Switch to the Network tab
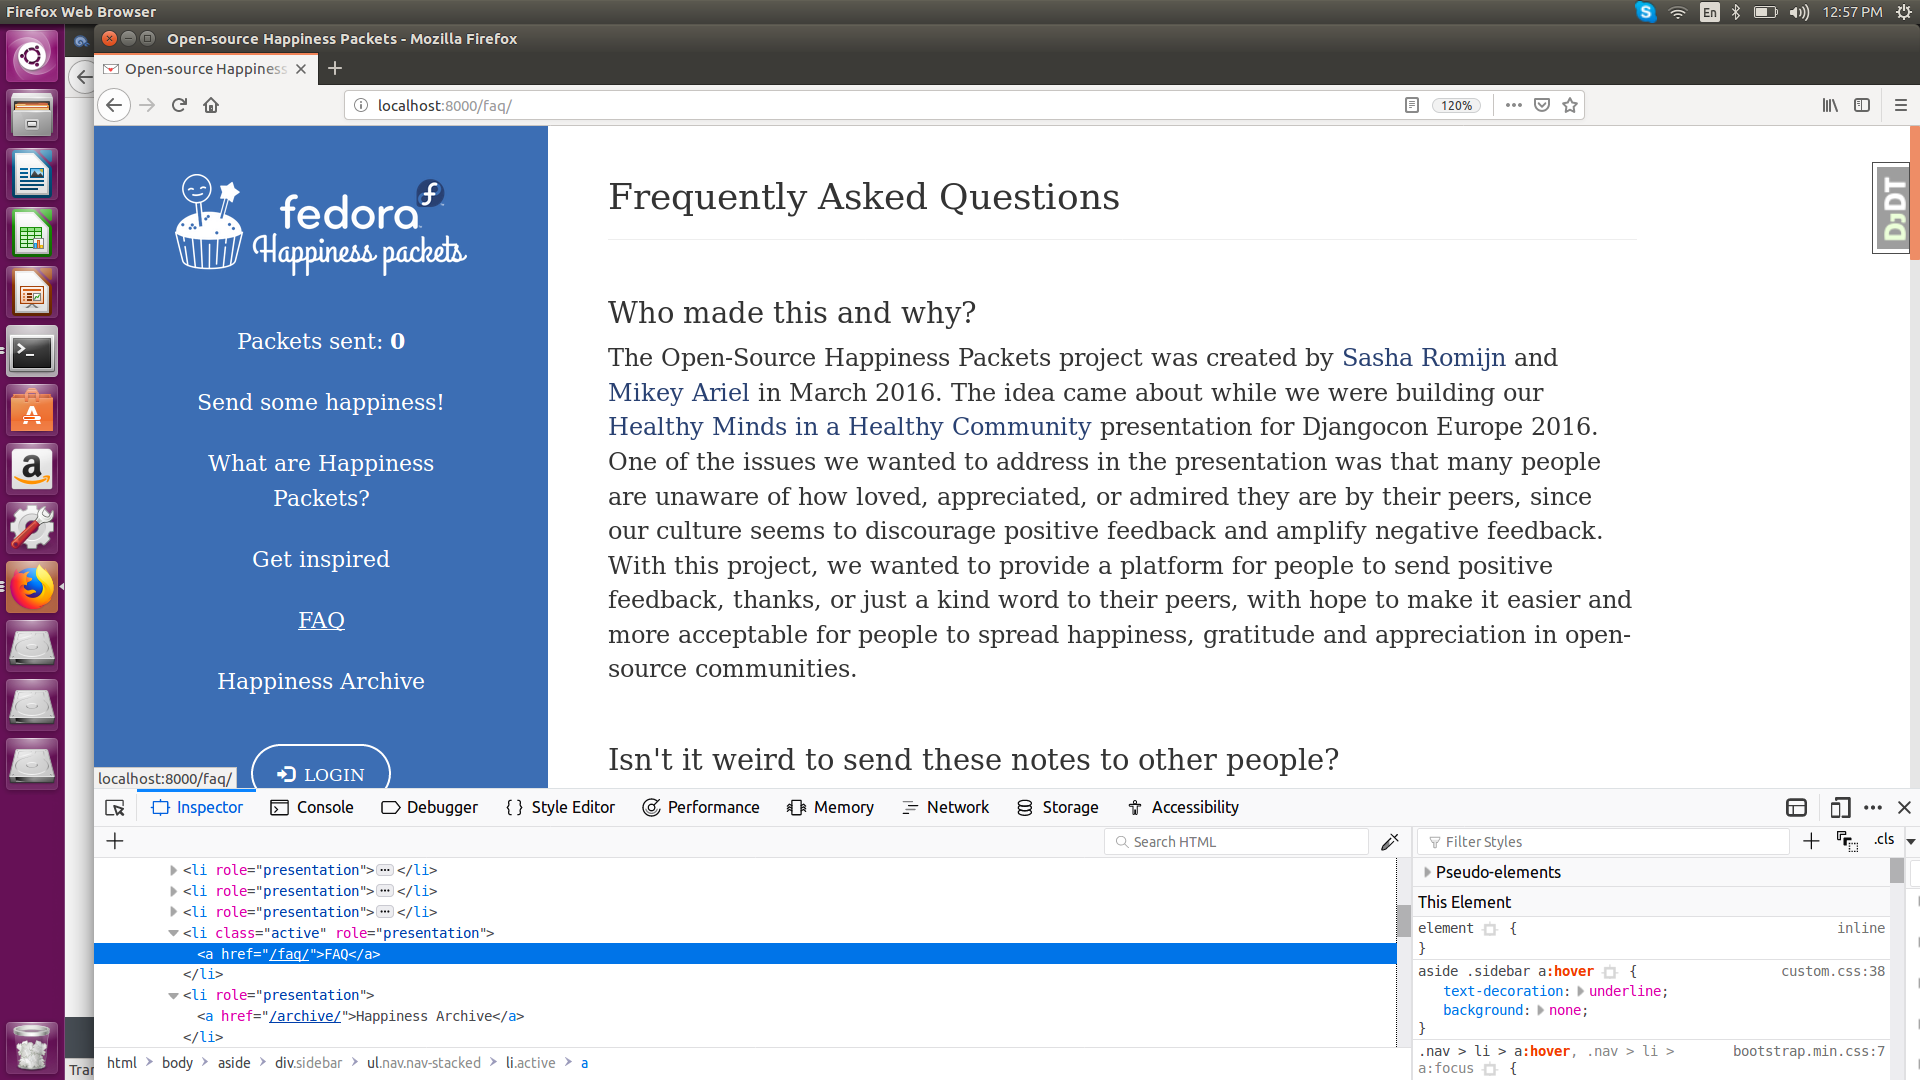 click(x=945, y=807)
